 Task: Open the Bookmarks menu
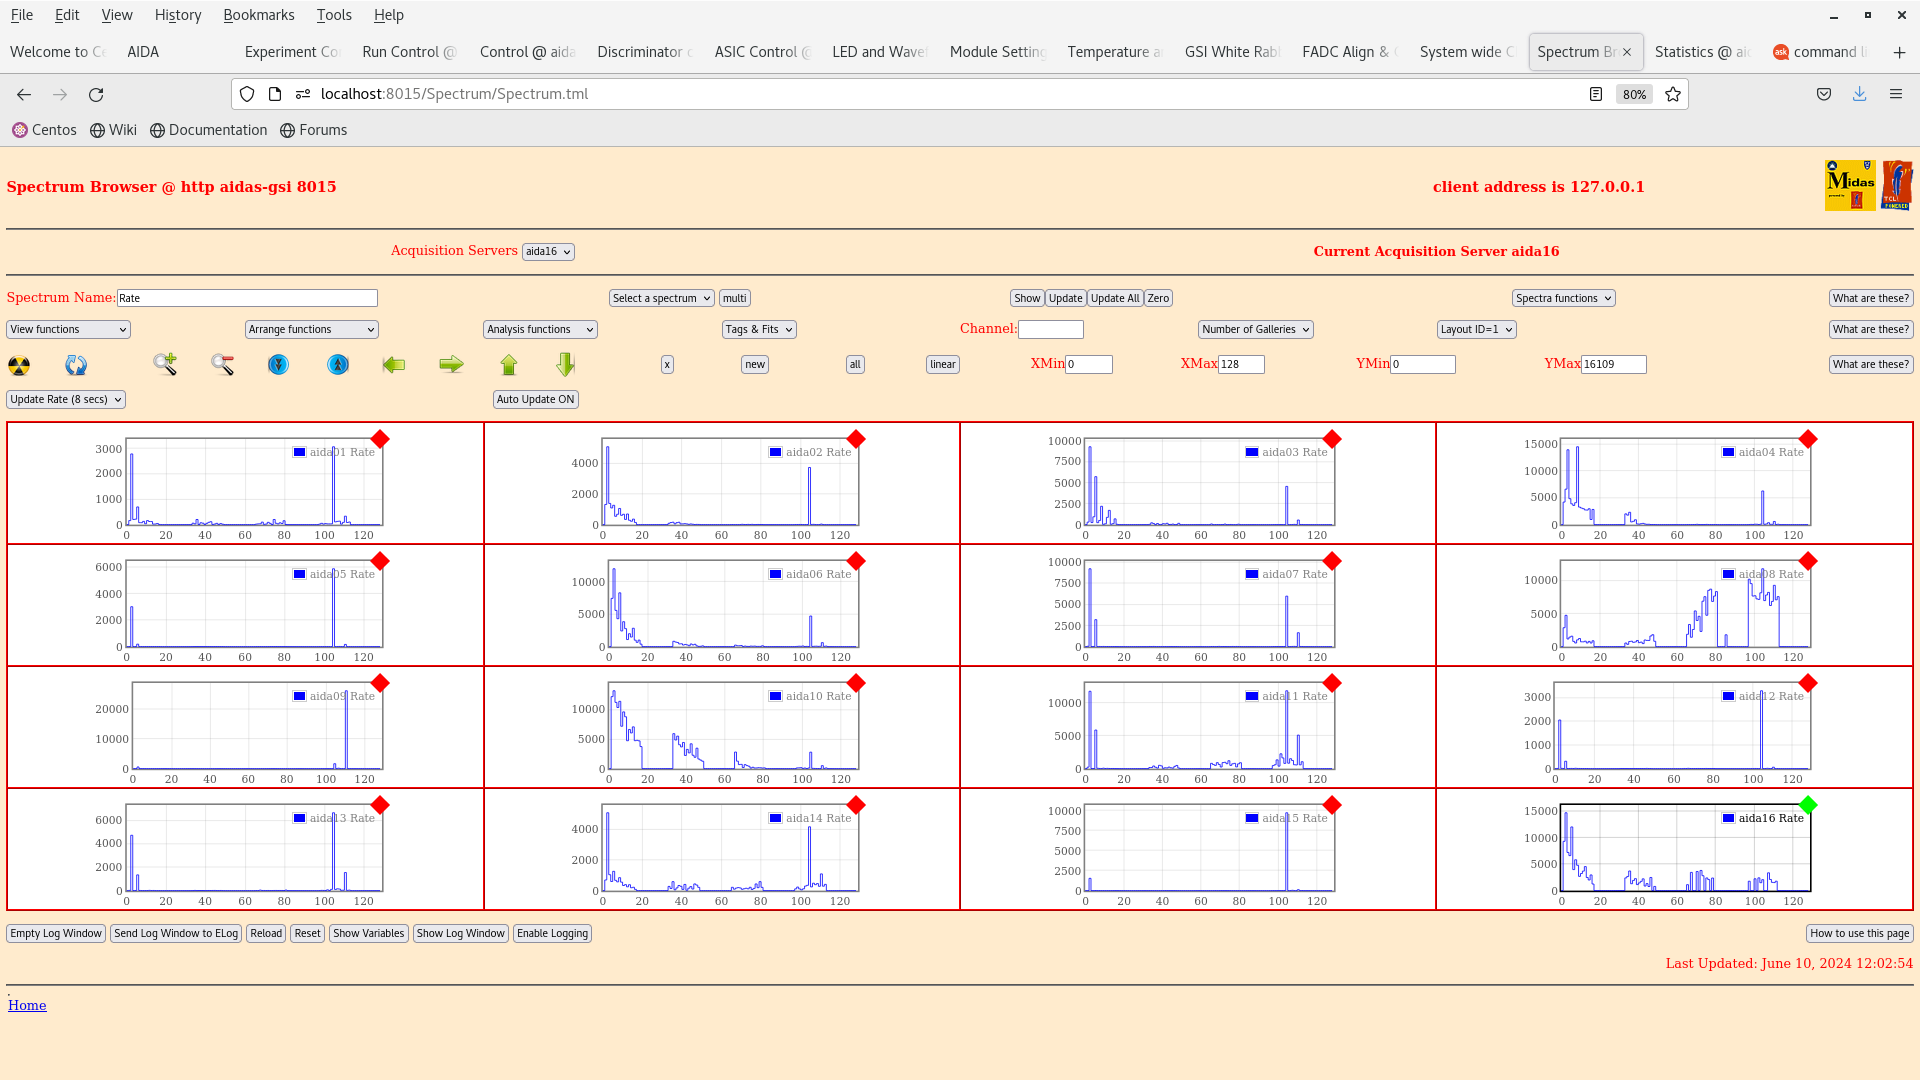click(x=258, y=15)
